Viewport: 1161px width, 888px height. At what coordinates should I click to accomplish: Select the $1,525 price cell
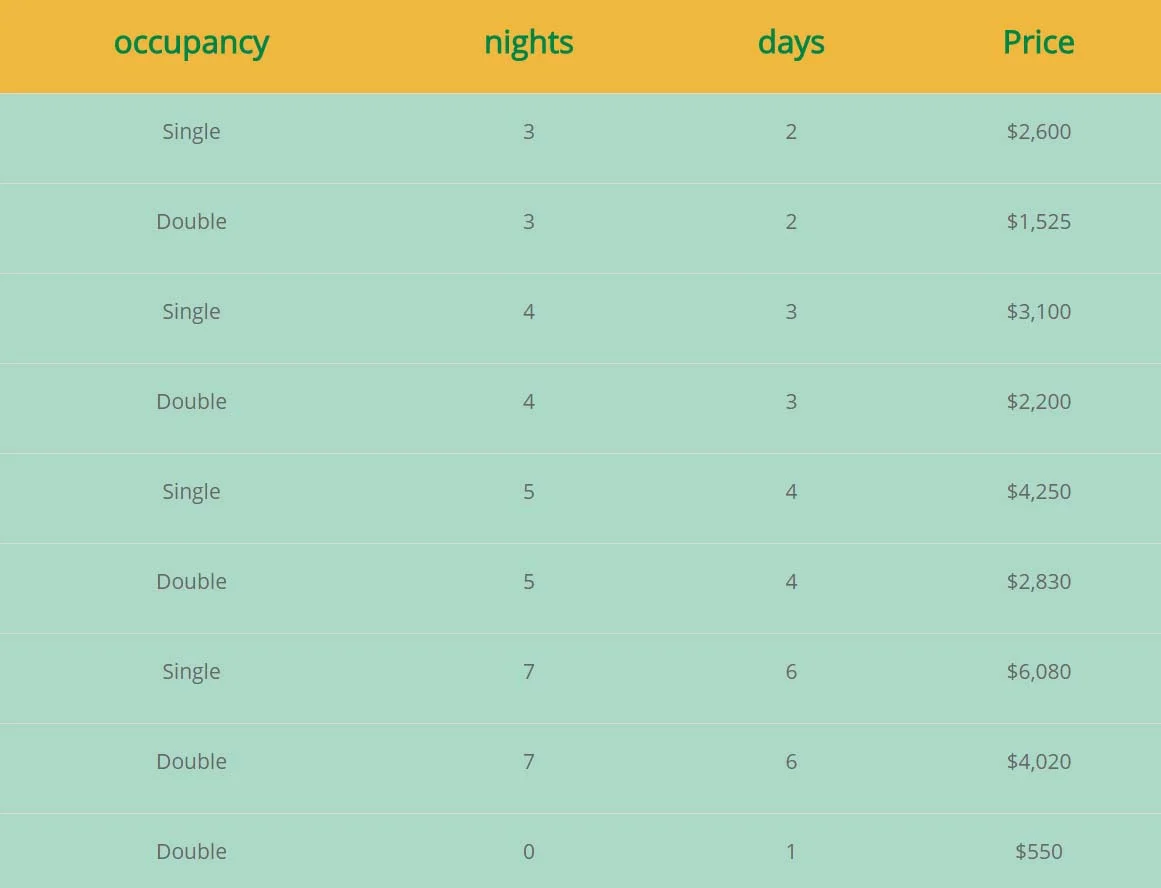coord(1038,221)
